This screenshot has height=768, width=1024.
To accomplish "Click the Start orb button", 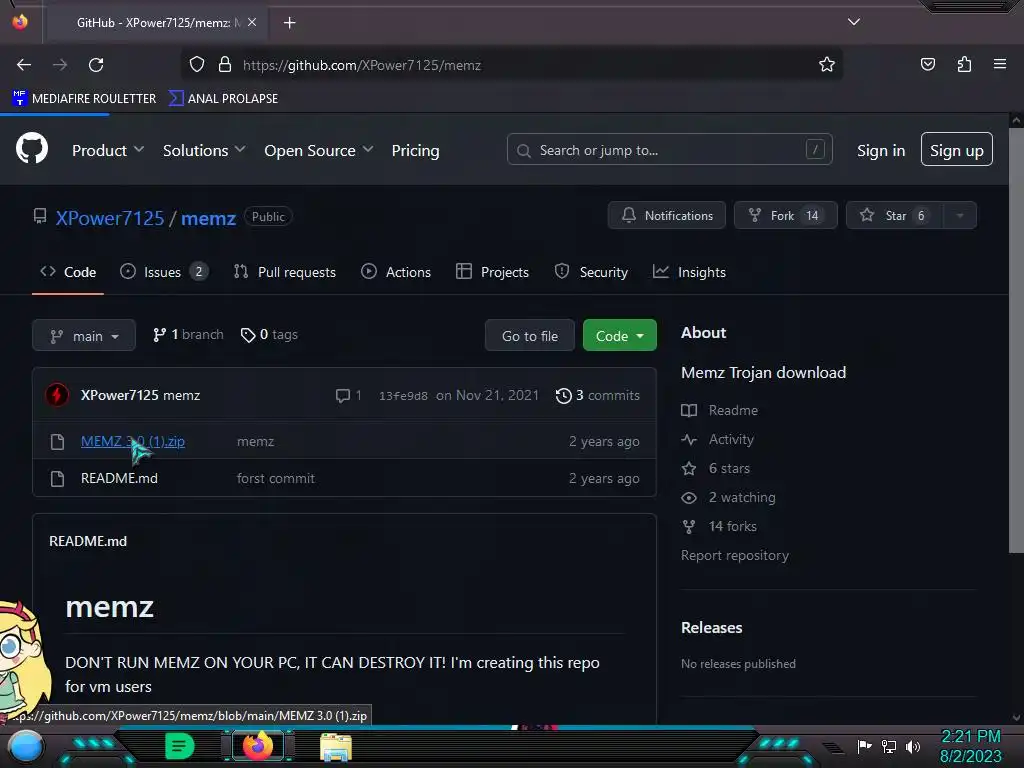I will pyautogui.click(x=25, y=746).
